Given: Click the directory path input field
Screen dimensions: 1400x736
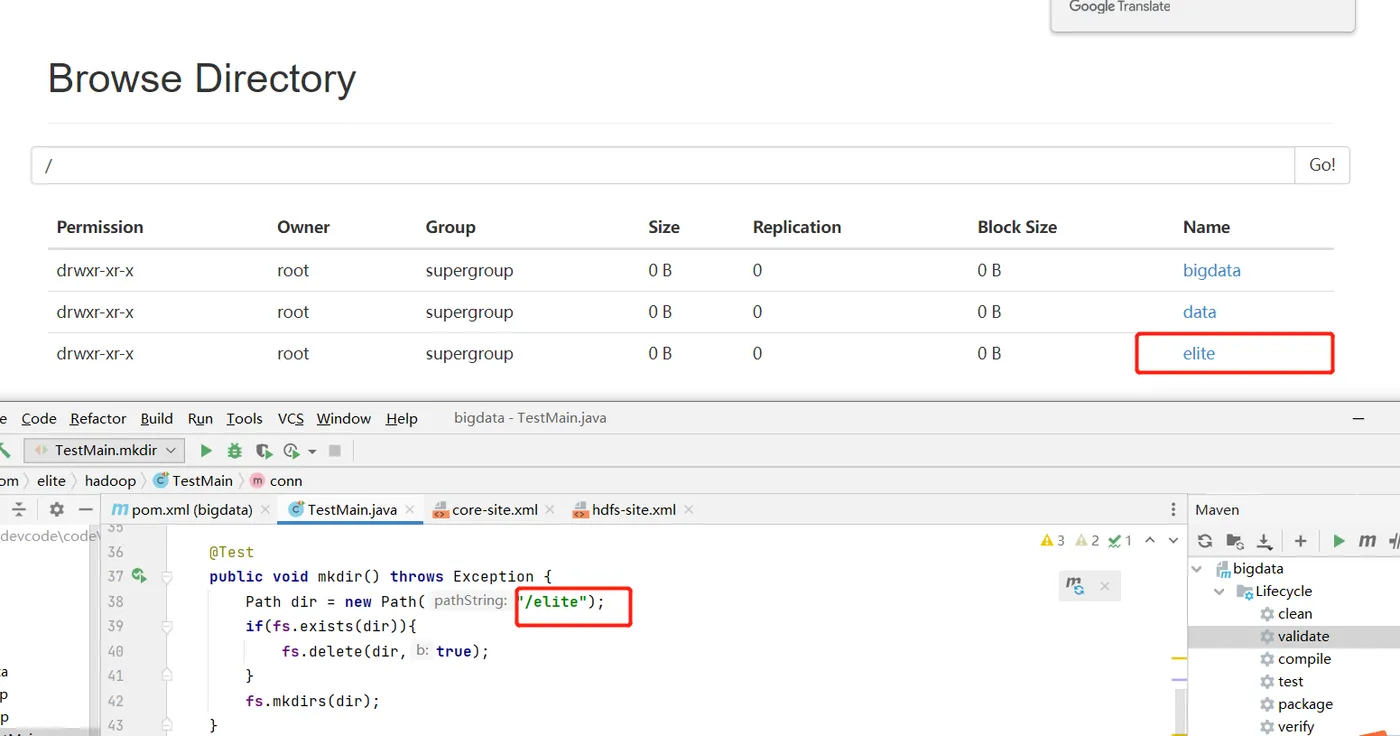Looking at the screenshot, I should 662,165.
